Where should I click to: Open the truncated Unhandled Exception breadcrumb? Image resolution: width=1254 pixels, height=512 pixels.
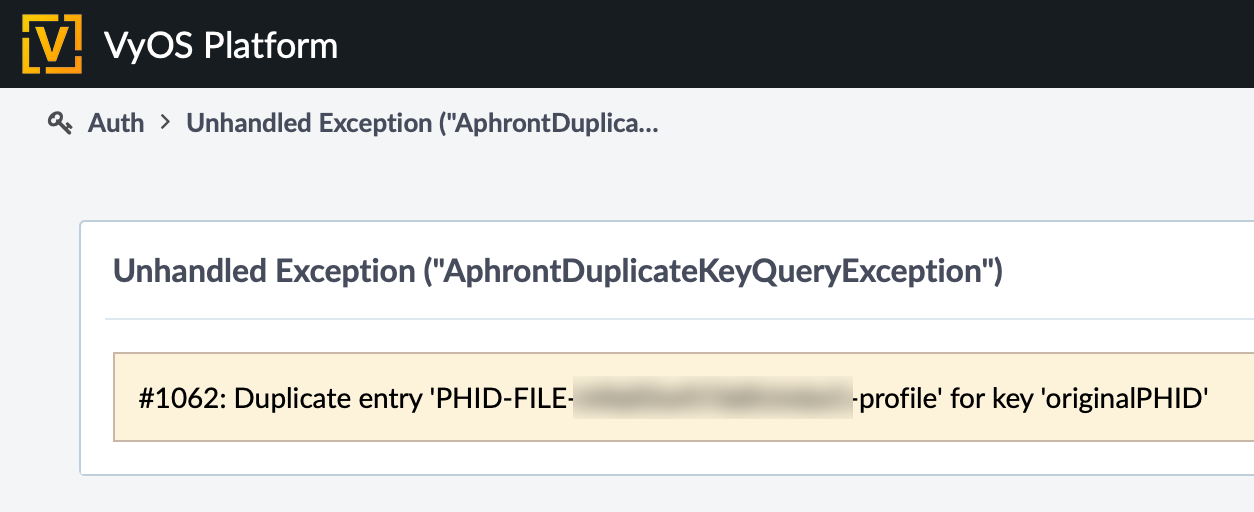[422, 123]
